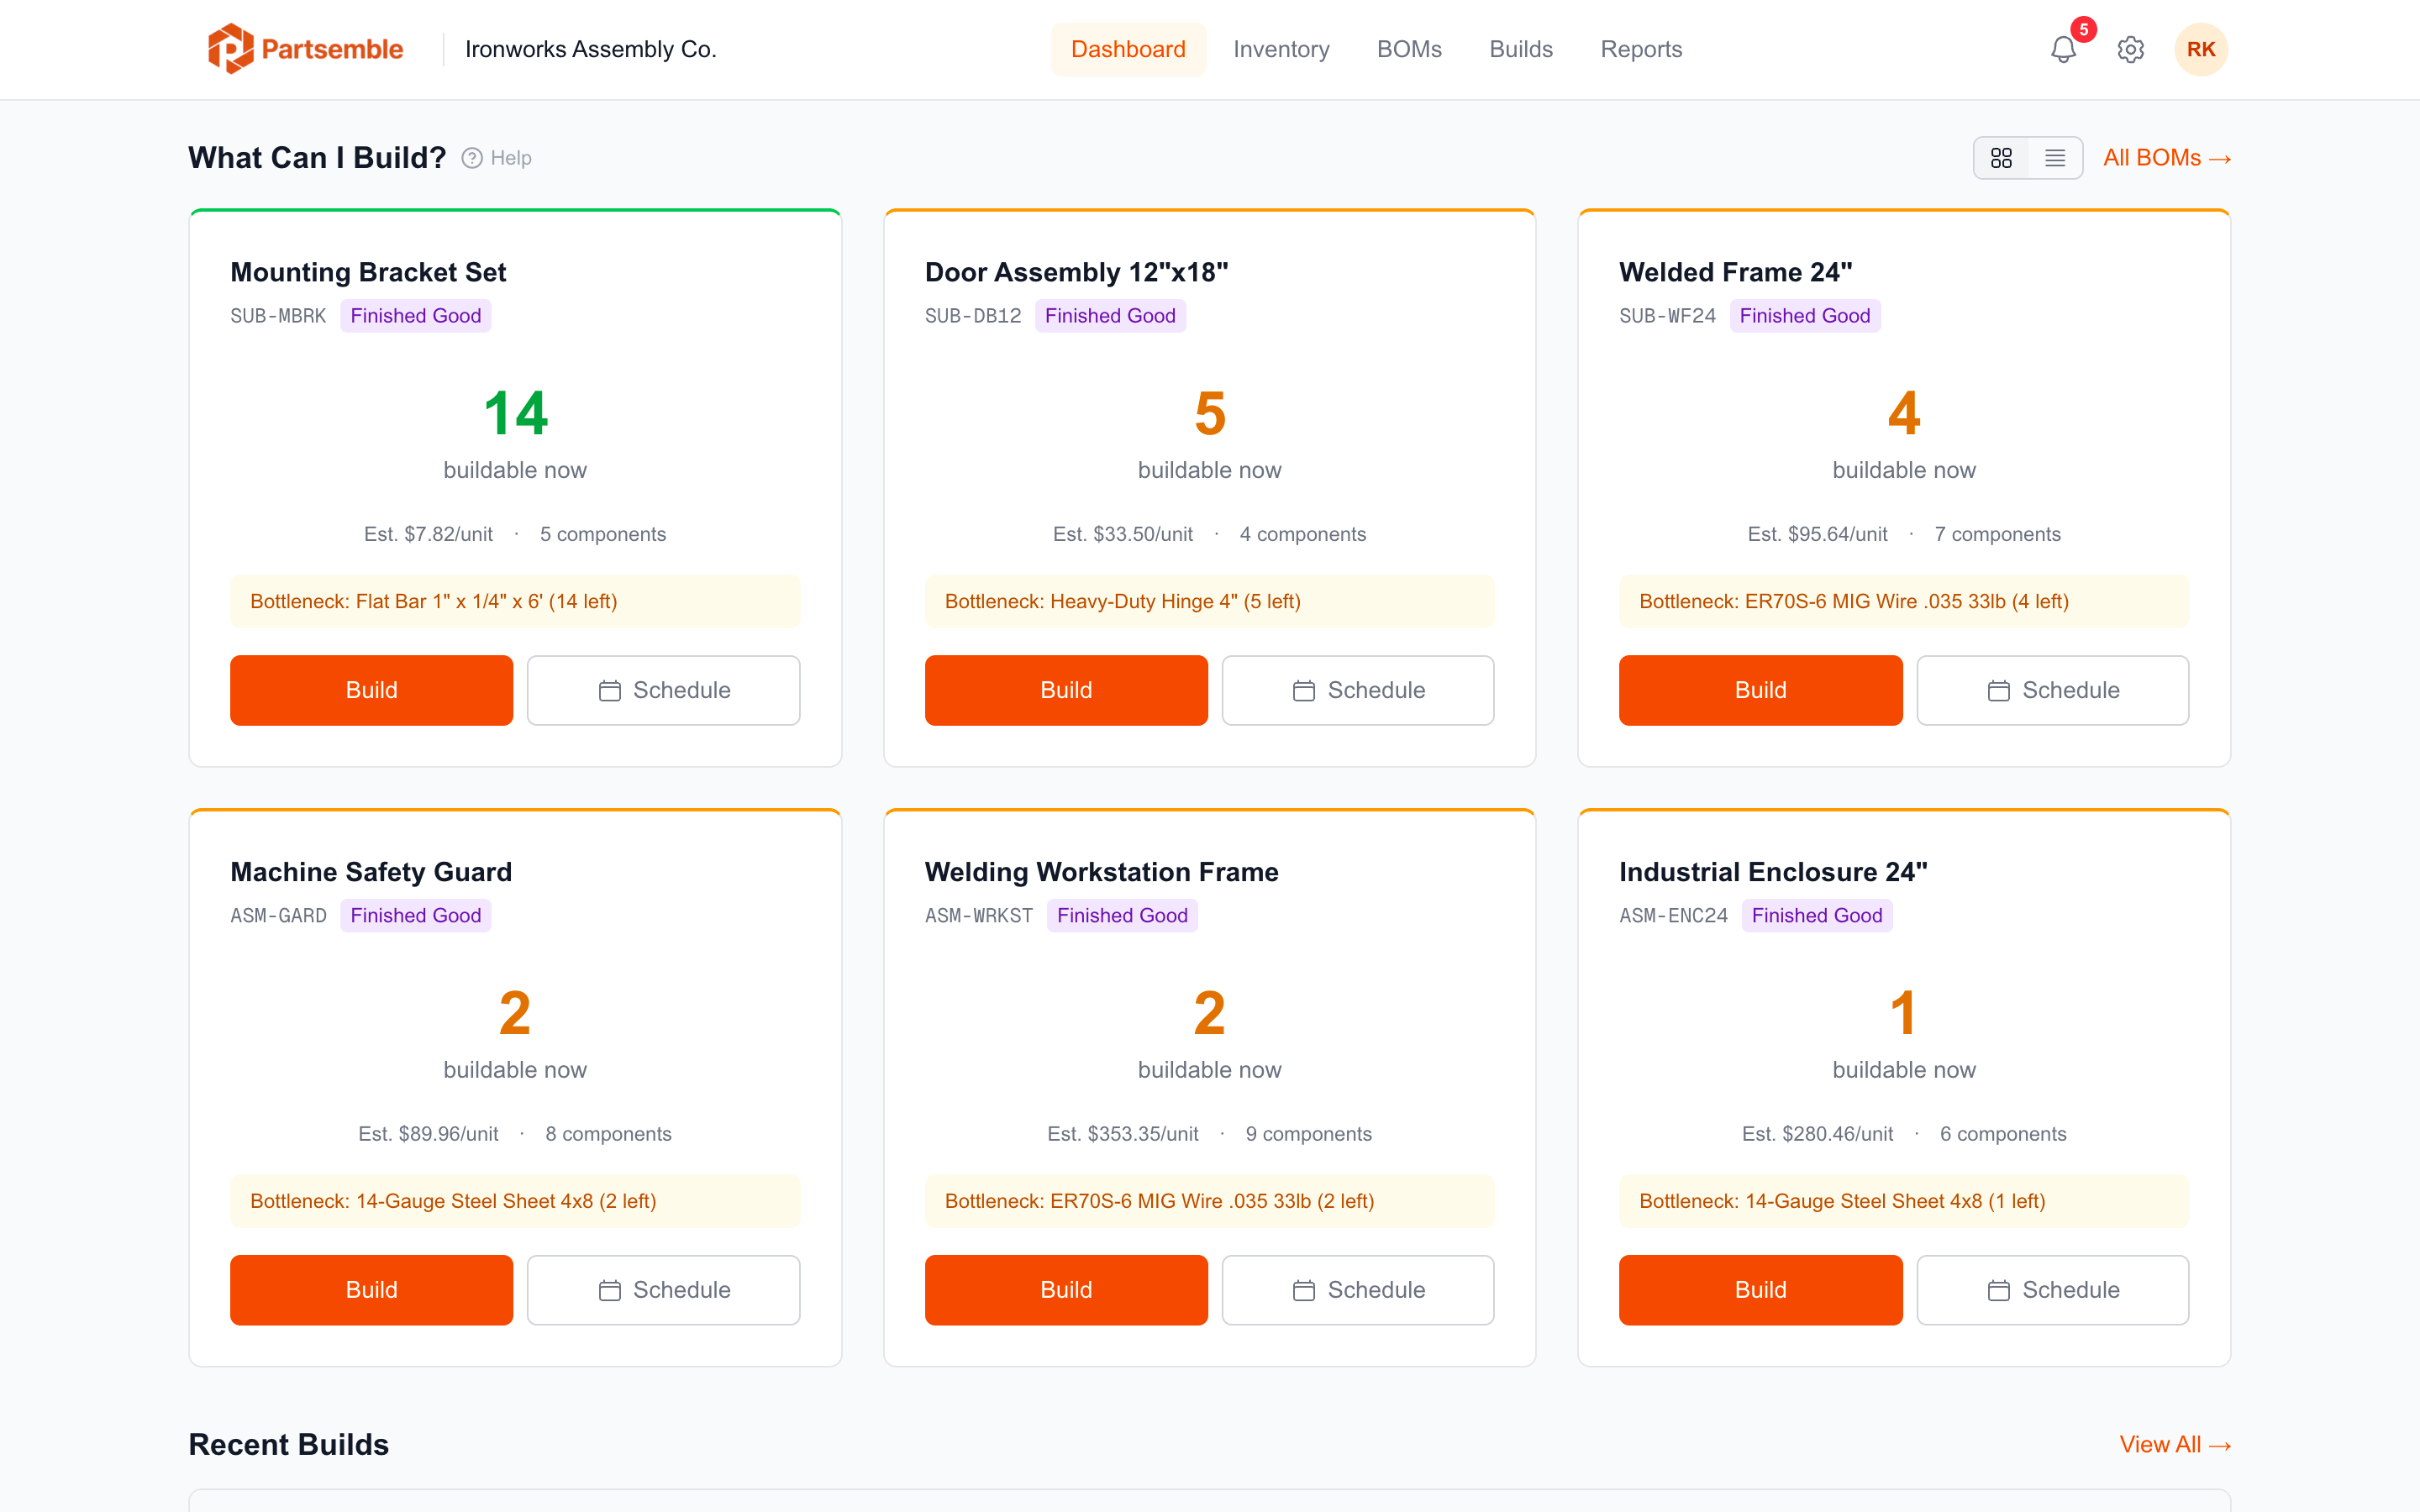Click Finished Good badge on Welding Workstation Frame
The height and width of the screenshot is (1512, 2420).
click(1122, 916)
